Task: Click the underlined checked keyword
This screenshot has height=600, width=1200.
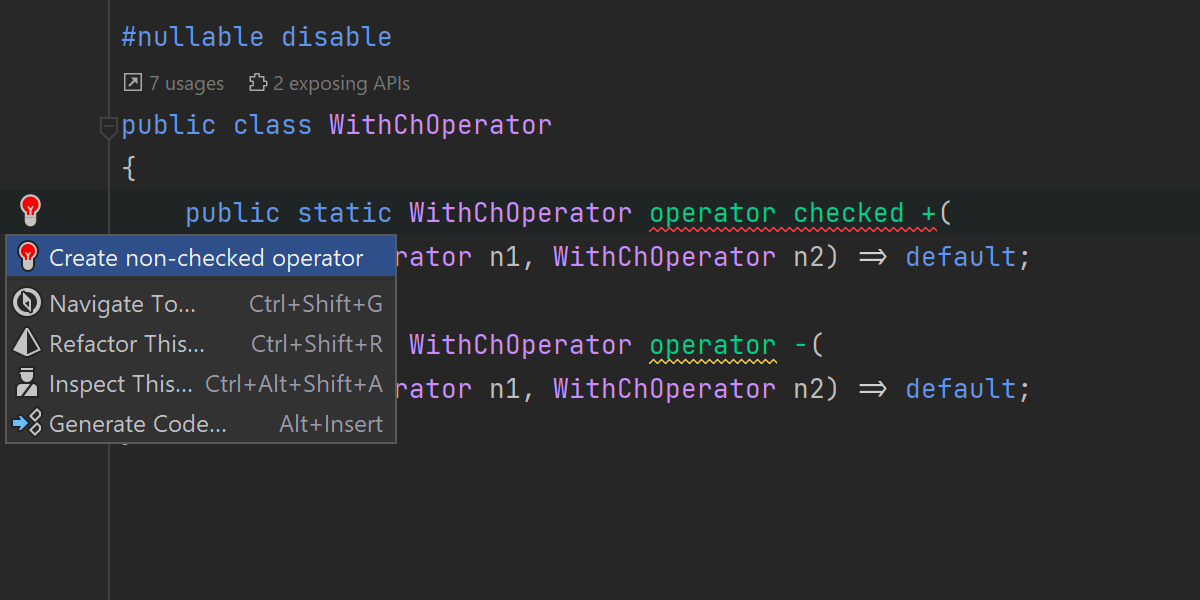Action: click(848, 213)
